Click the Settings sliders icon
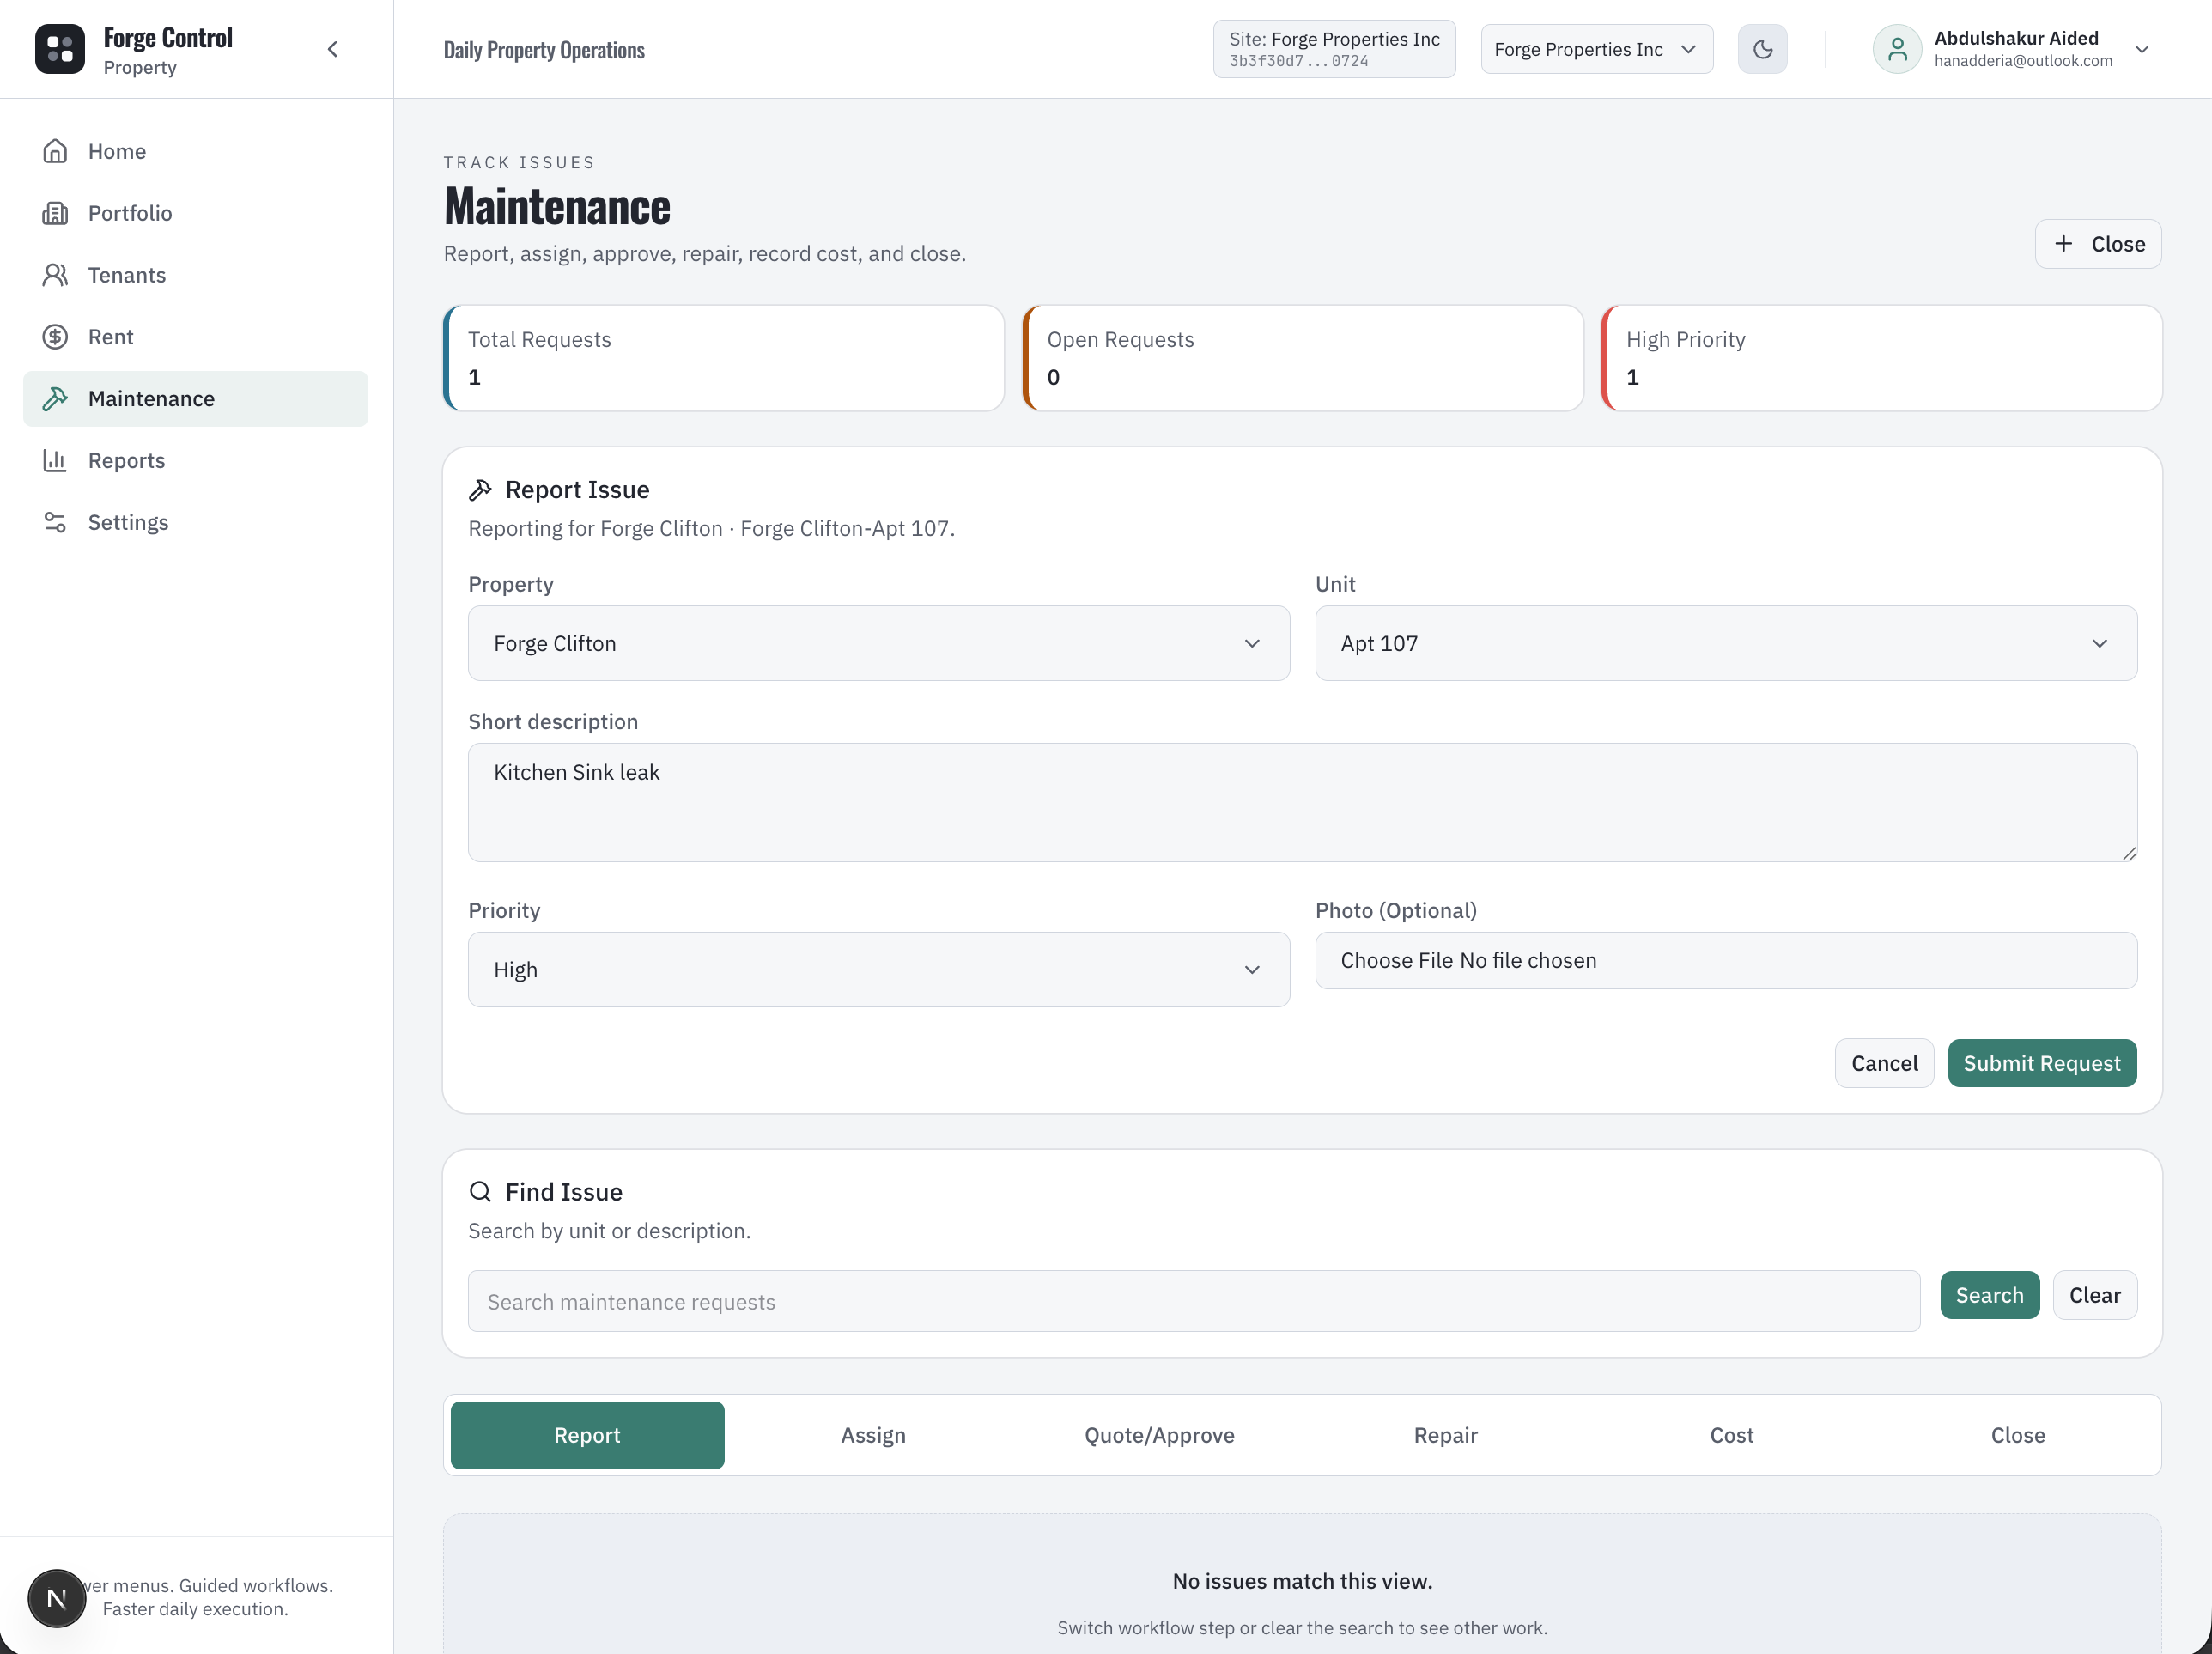Viewport: 2212px width, 1654px height. click(x=55, y=522)
